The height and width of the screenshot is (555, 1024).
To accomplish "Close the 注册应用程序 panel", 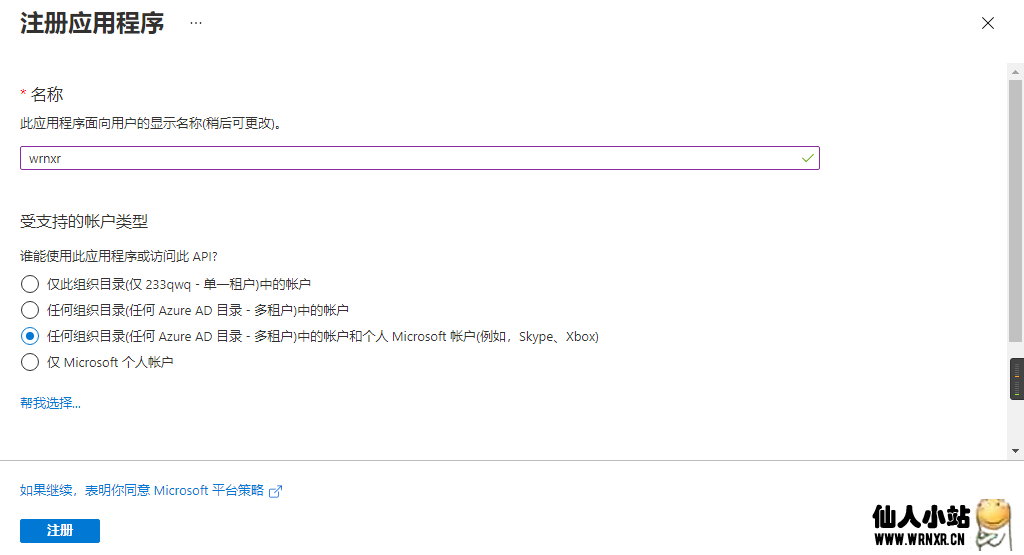I will coord(987,24).
